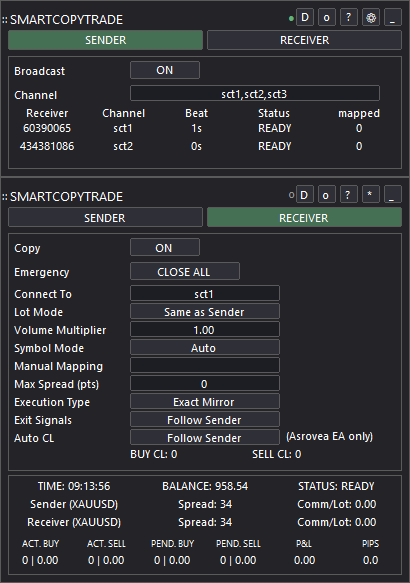Click 'STATUS: READY' text
410x583 pixels.
[336, 486]
